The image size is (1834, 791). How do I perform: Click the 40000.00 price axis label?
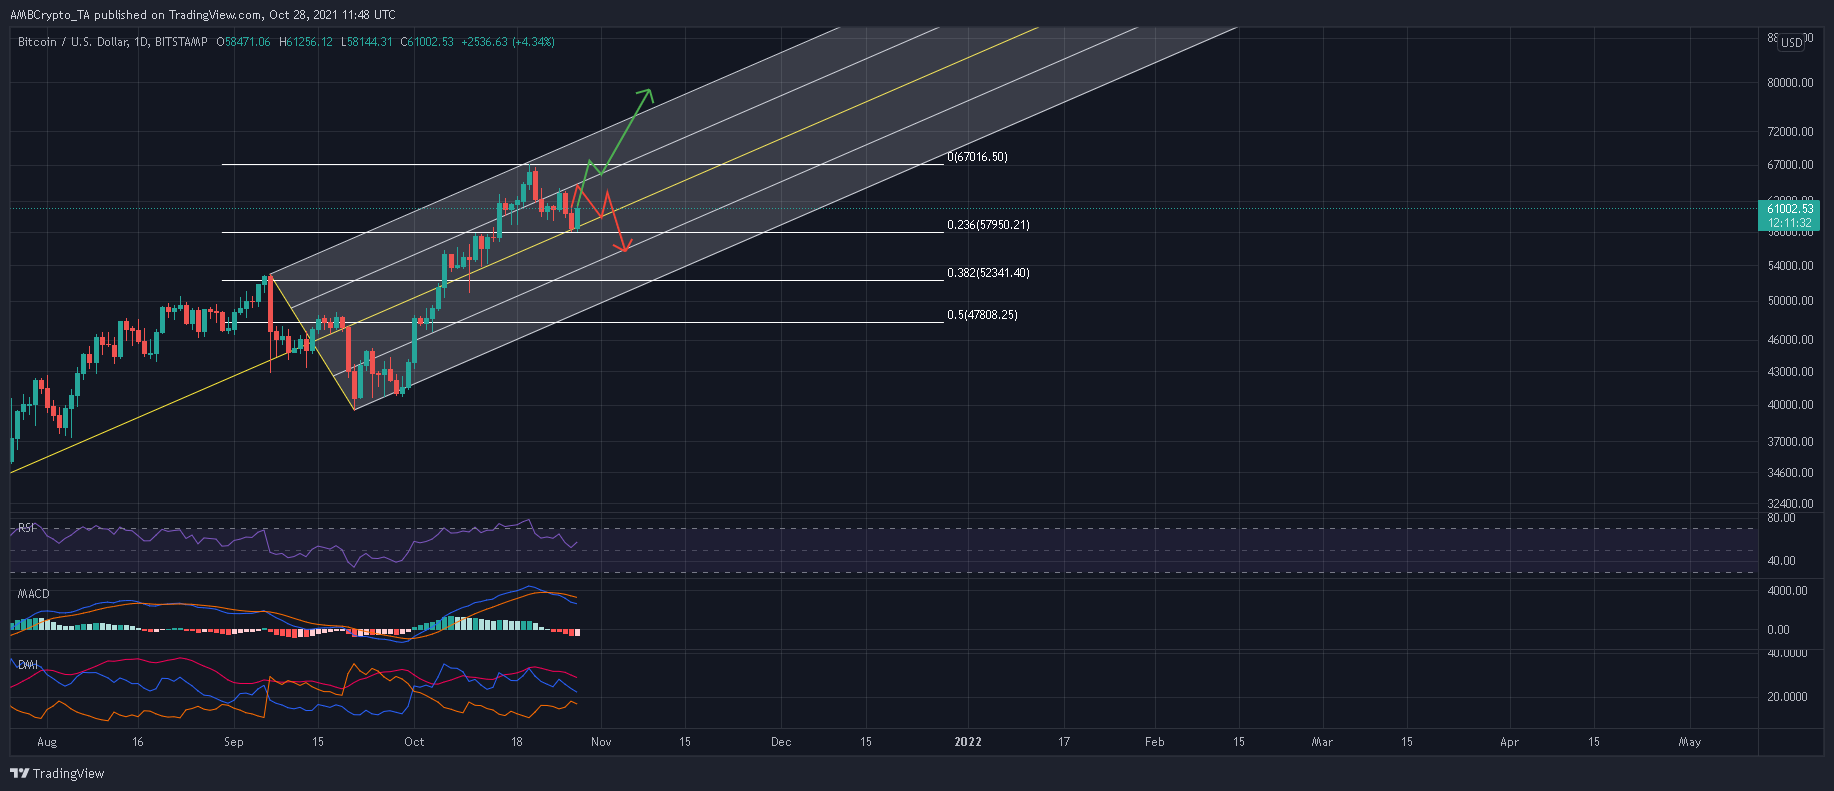(x=1790, y=406)
